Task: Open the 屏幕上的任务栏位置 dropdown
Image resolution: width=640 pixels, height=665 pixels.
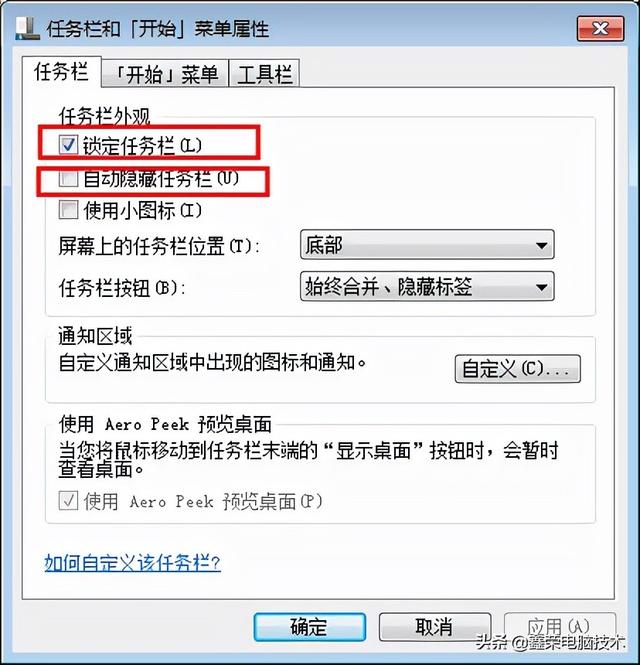Action: point(427,245)
